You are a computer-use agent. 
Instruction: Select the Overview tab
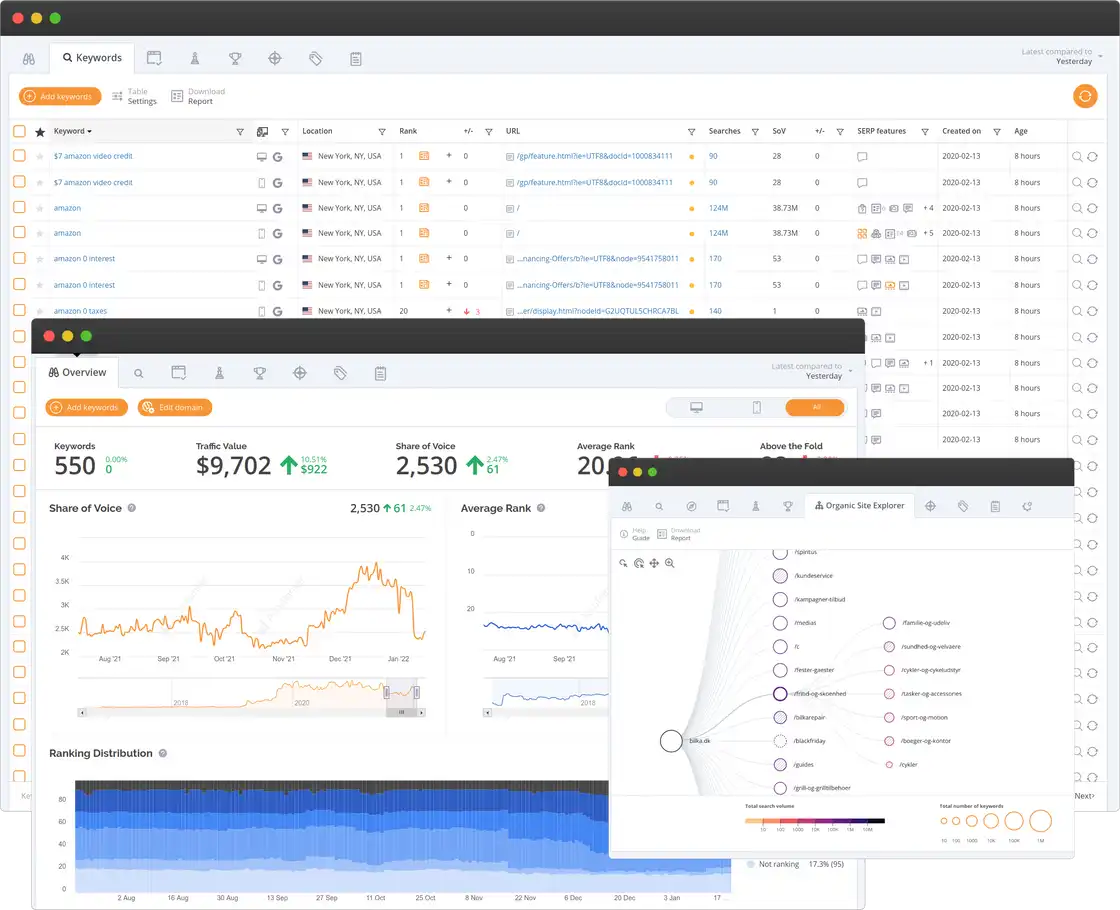tap(77, 372)
